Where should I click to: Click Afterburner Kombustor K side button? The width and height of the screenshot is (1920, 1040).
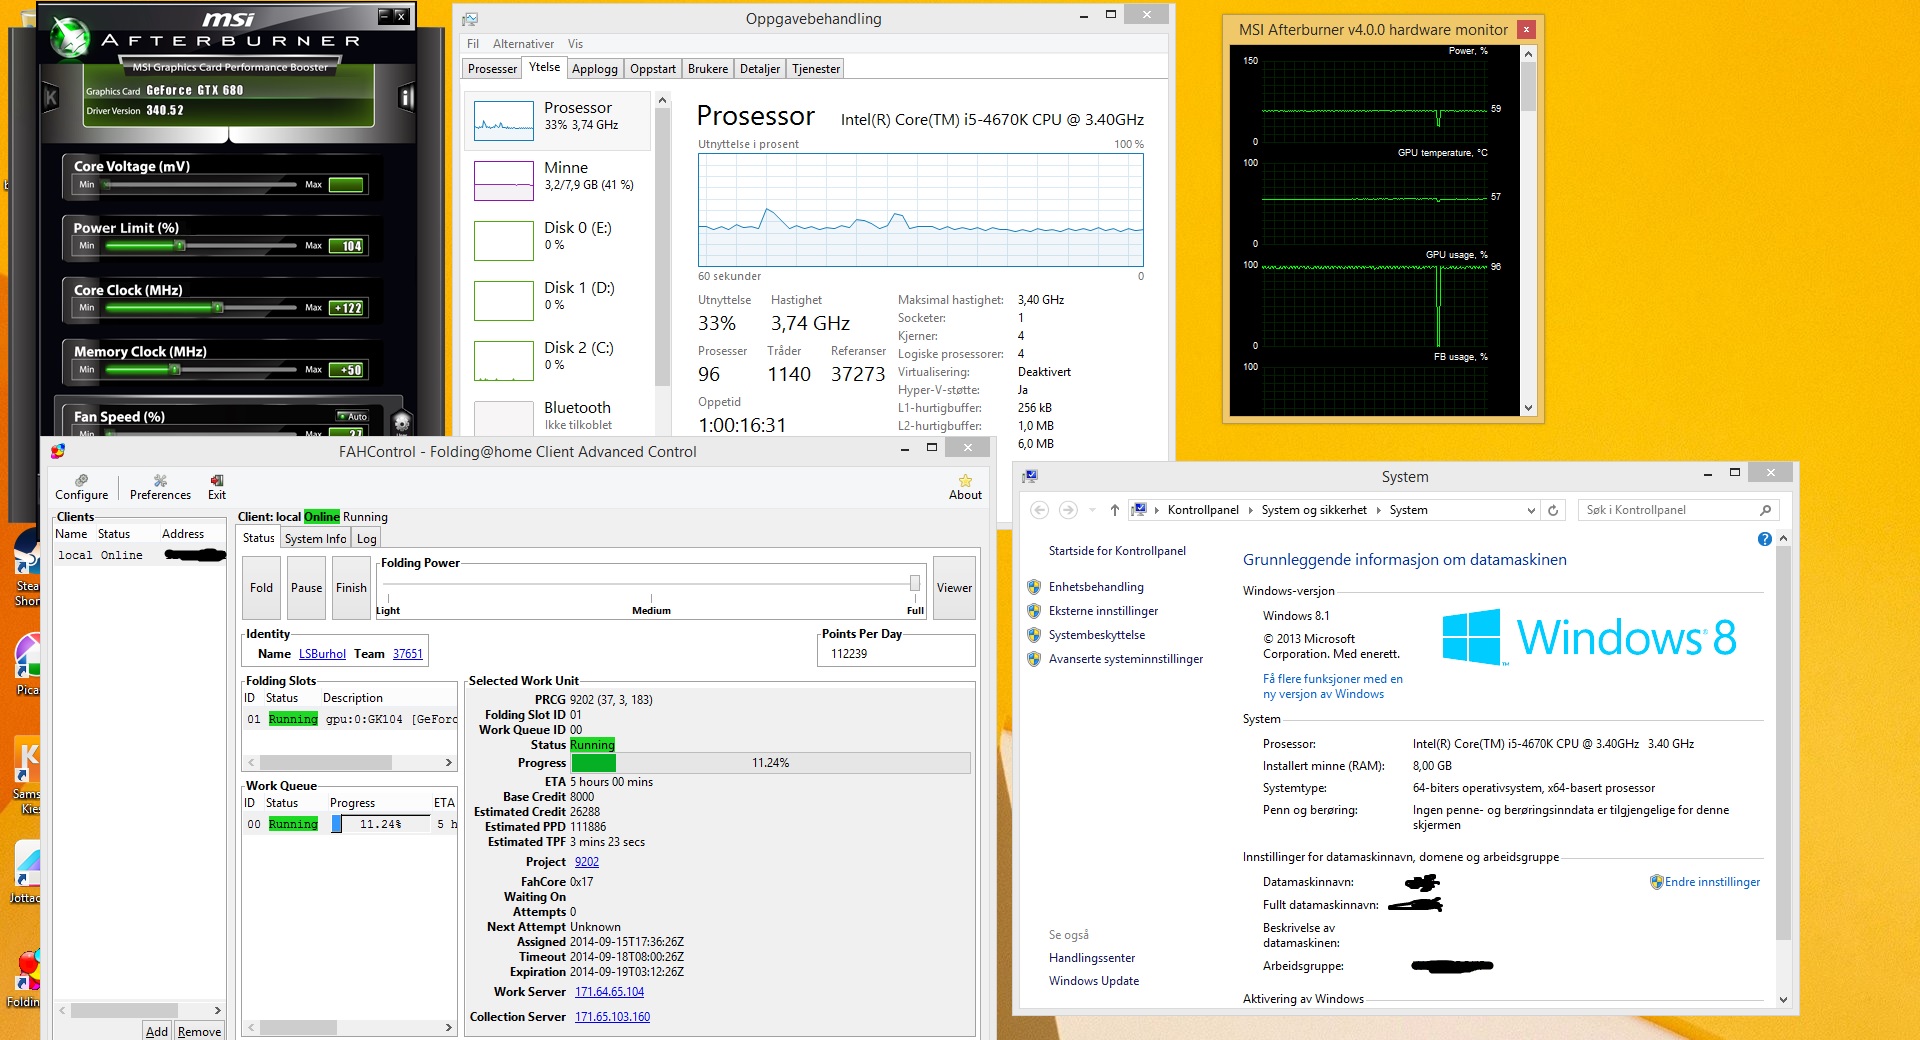point(51,97)
